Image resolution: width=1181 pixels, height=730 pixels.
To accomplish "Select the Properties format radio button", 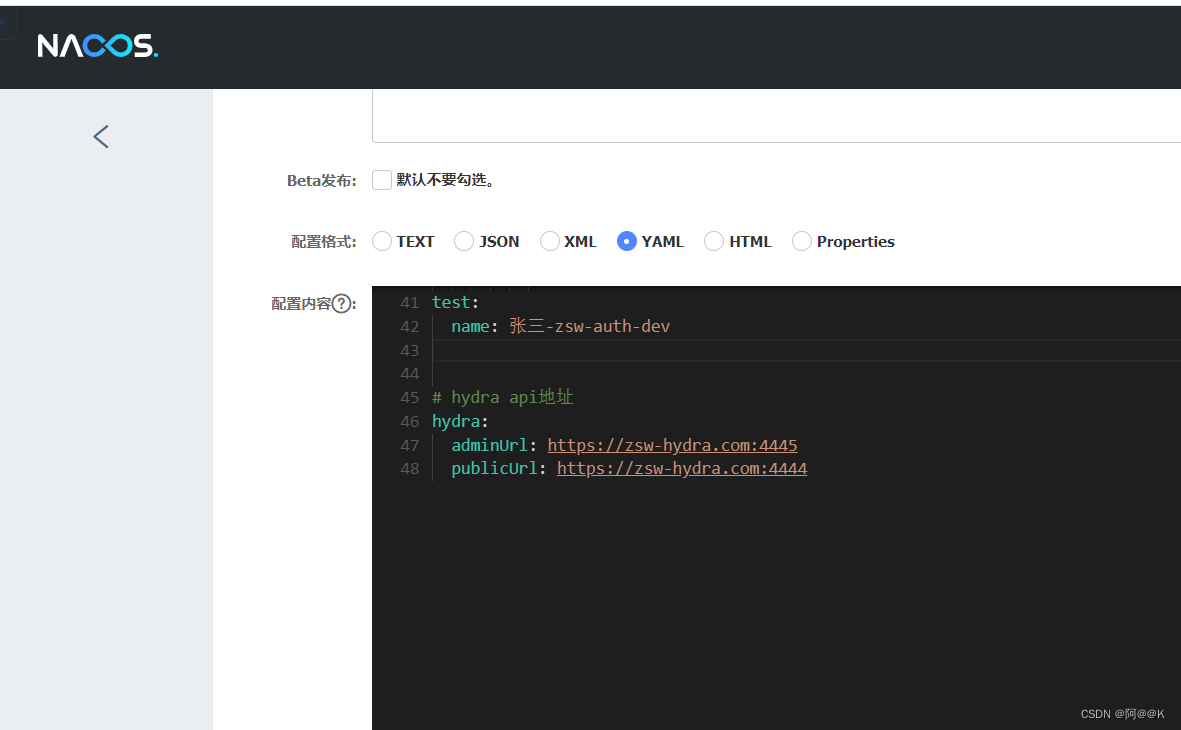I will [802, 241].
